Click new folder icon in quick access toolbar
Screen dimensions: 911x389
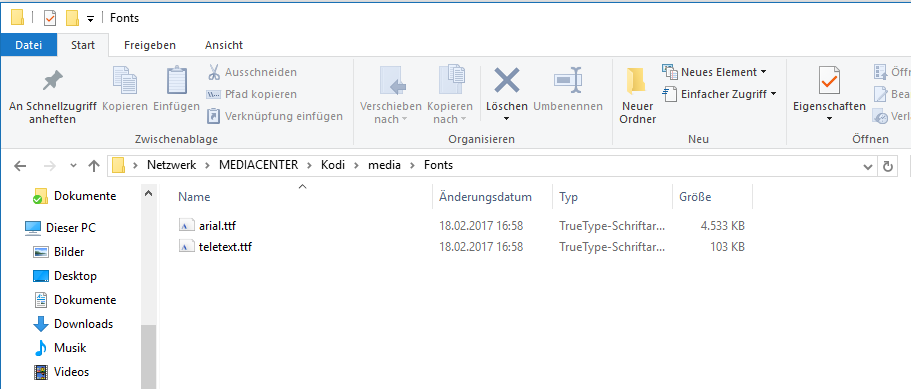[72, 18]
